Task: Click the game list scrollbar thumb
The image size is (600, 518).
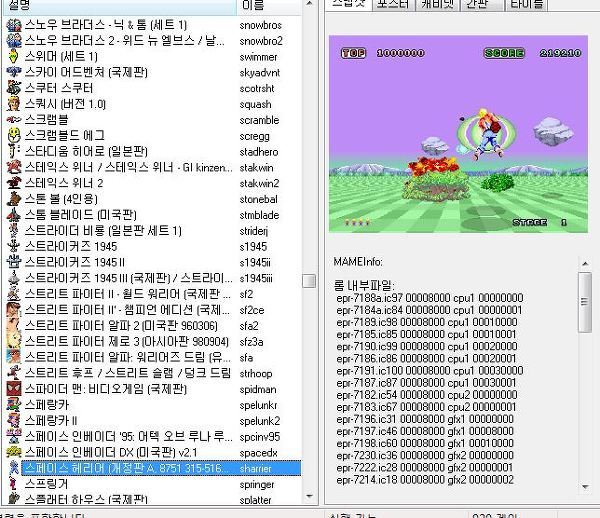Action: [x=309, y=281]
